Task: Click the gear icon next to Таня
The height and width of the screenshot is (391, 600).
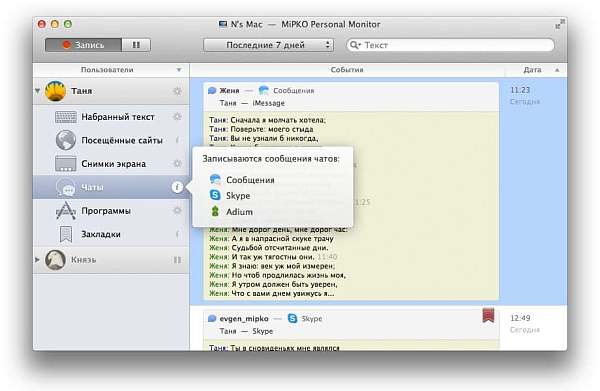Action: tap(177, 91)
